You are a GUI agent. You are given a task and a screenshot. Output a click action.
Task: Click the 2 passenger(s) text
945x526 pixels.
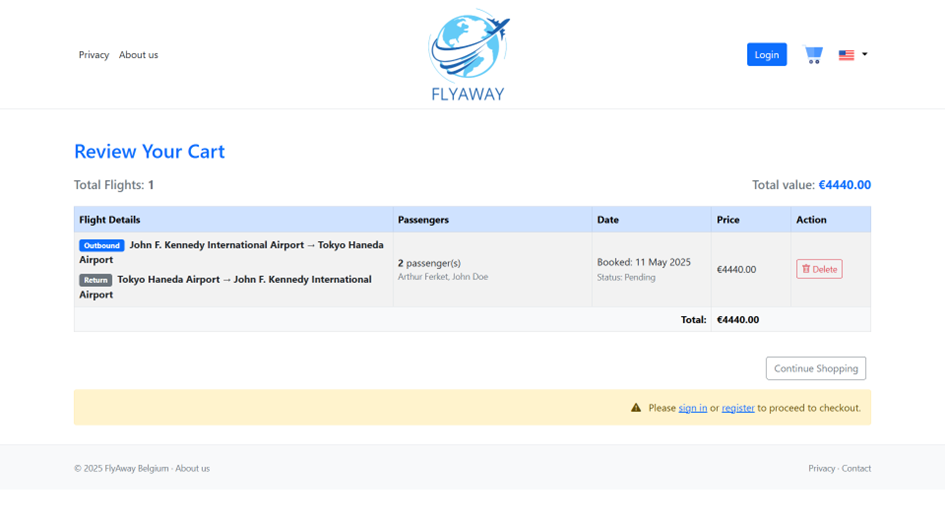point(429,263)
